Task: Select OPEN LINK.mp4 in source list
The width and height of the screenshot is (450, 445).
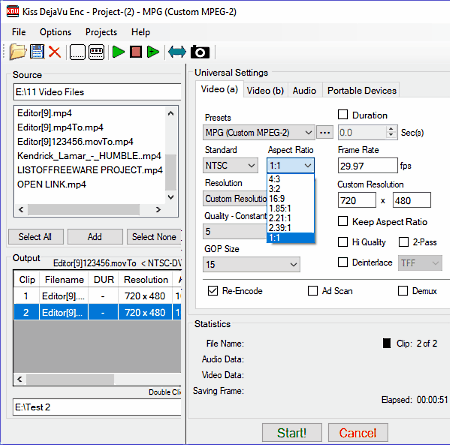Action: pyautogui.click(x=52, y=184)
